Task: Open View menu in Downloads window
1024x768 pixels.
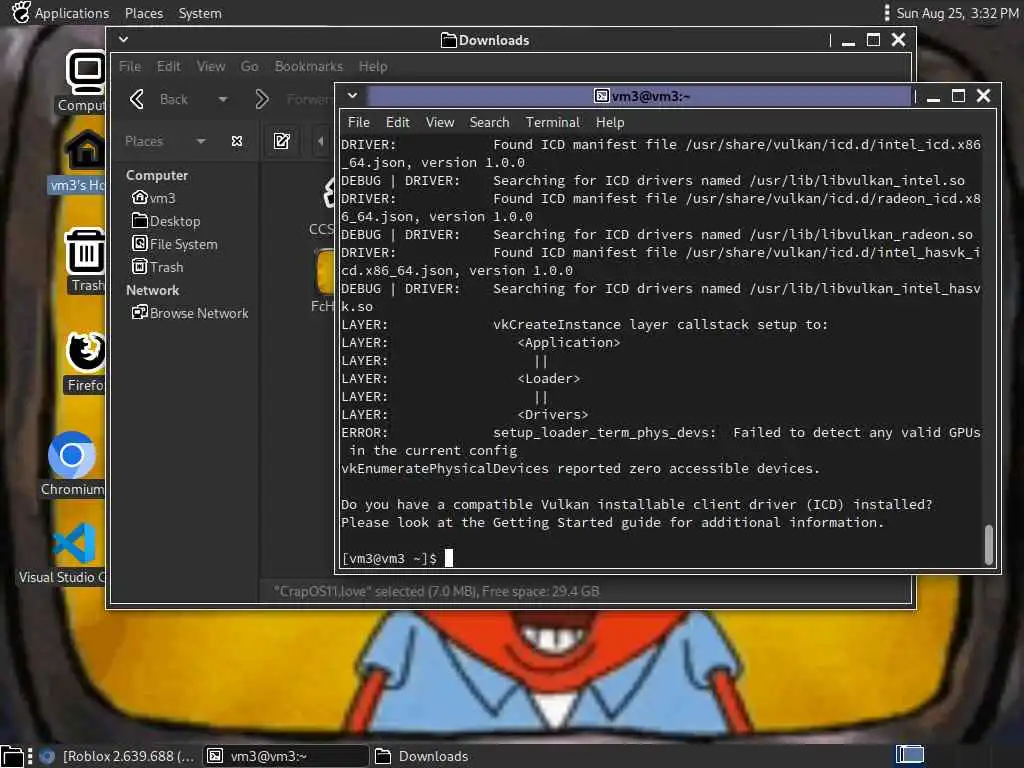Action: click(211, 66)
